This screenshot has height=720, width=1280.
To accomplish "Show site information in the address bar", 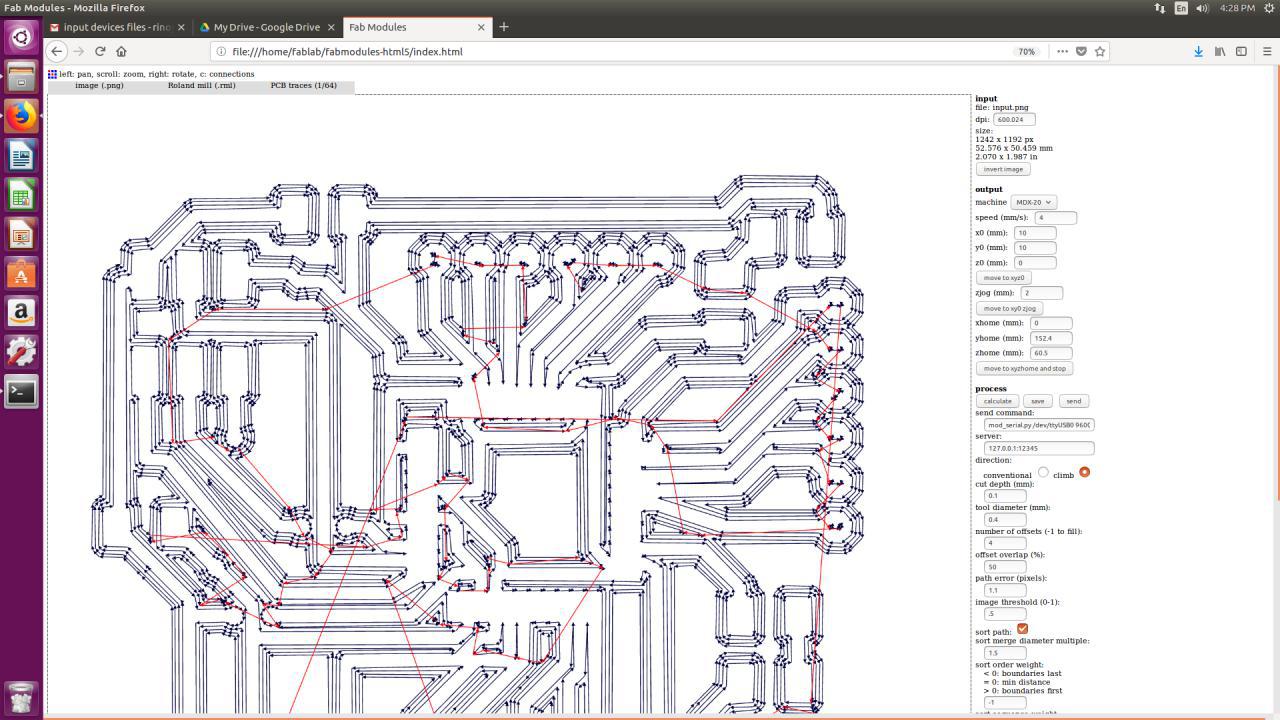I will pos(221,52).
